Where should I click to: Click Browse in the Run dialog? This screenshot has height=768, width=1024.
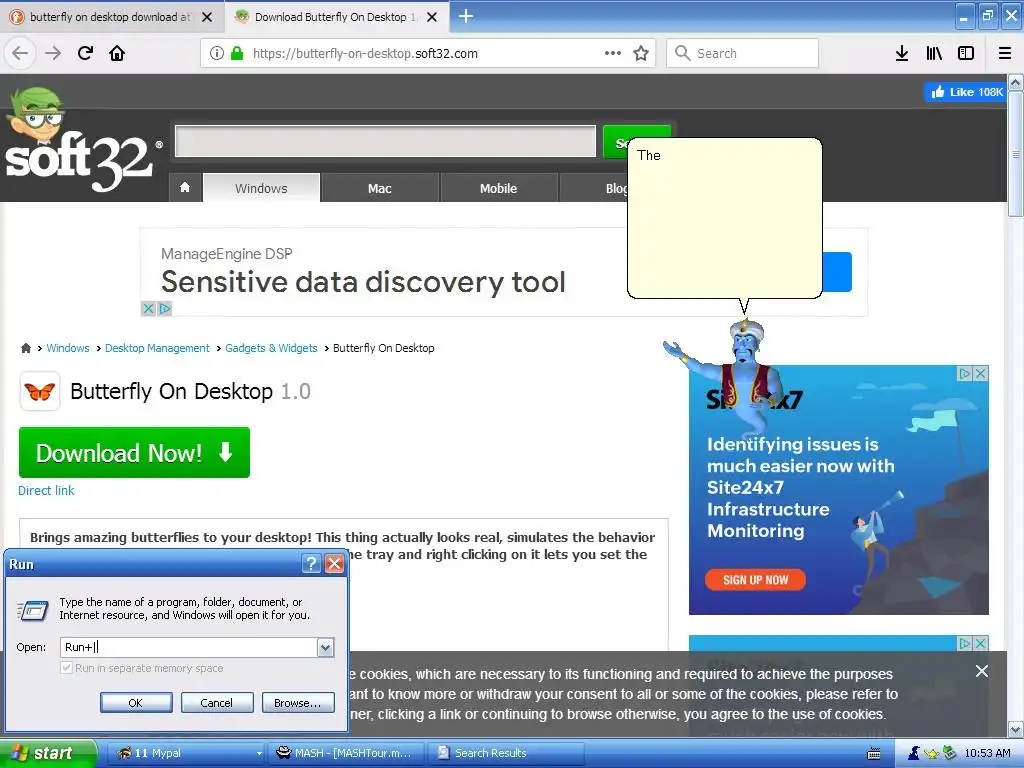tap(298, 703)
